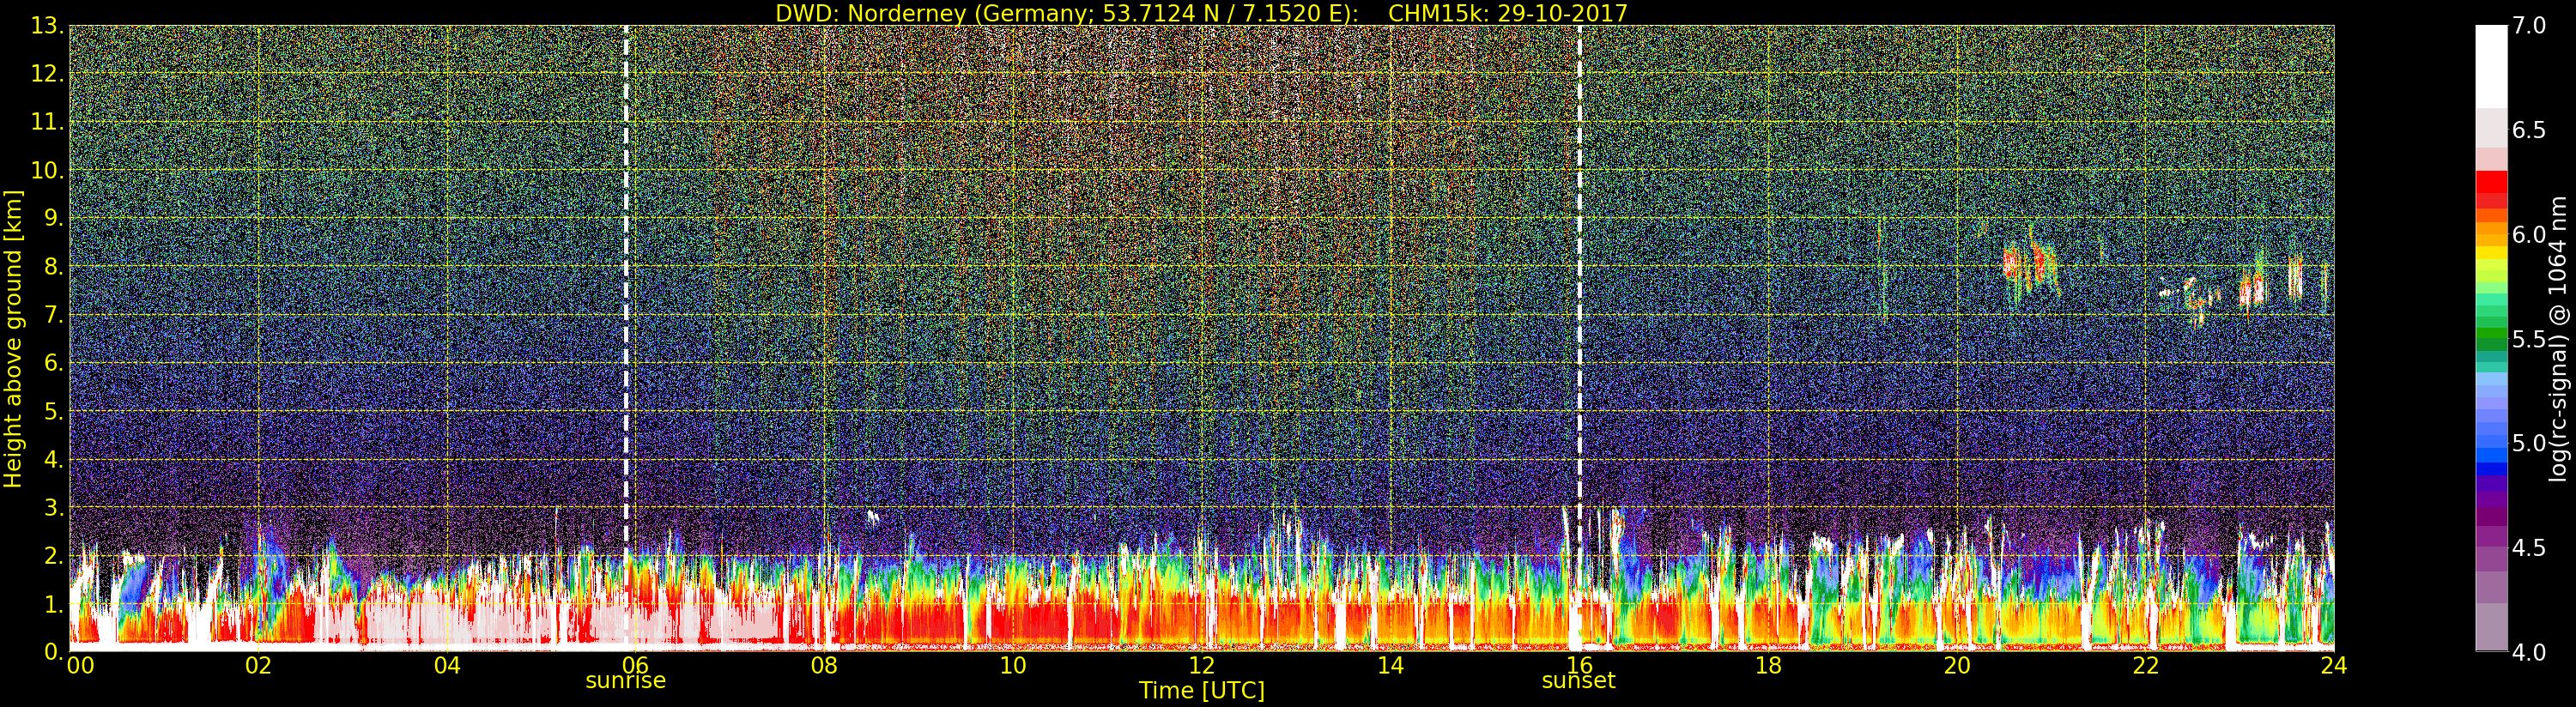This screenshot has height=707, width=2576.
Task: Select the 04 tick on the time axis
Action: (447, 666)
